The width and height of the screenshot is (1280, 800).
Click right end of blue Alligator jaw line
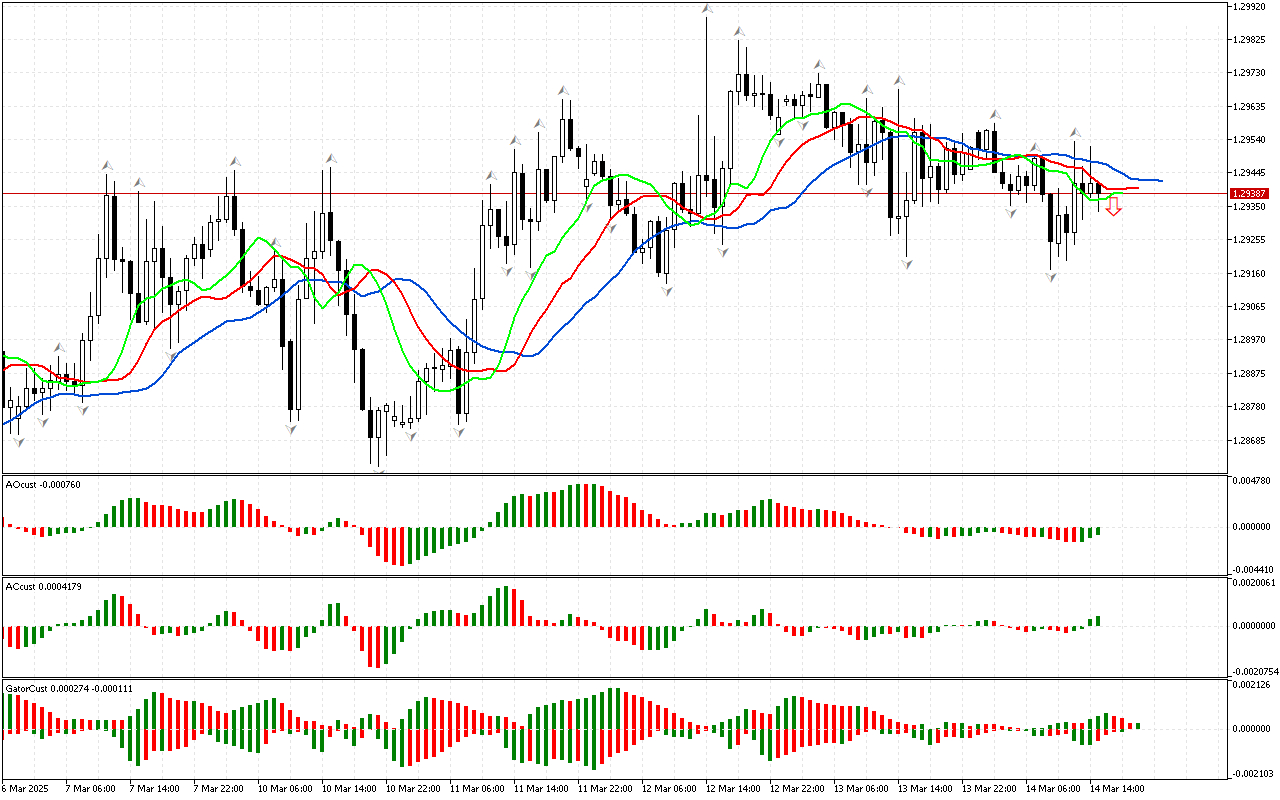point(1159,180)
